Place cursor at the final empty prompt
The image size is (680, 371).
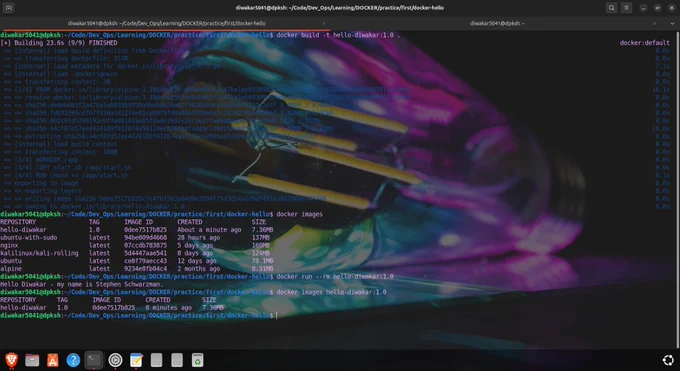[x=277, y=316]
